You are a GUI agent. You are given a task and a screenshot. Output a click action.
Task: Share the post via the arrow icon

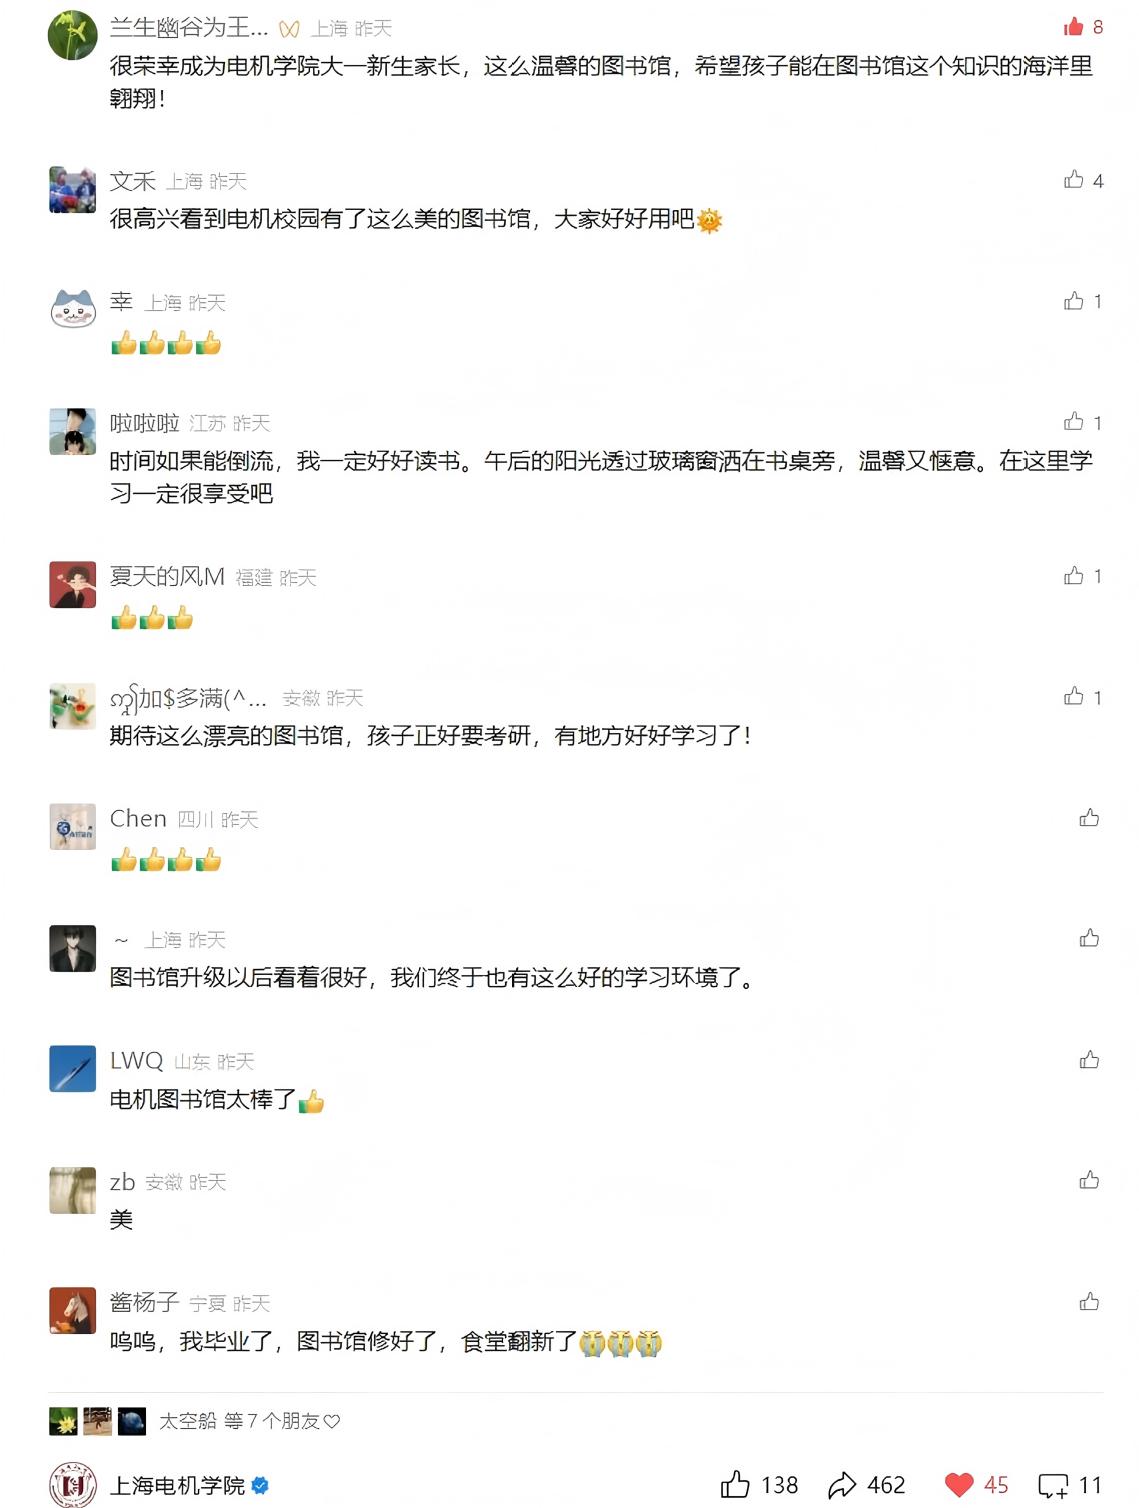[x=843, y=1484]
